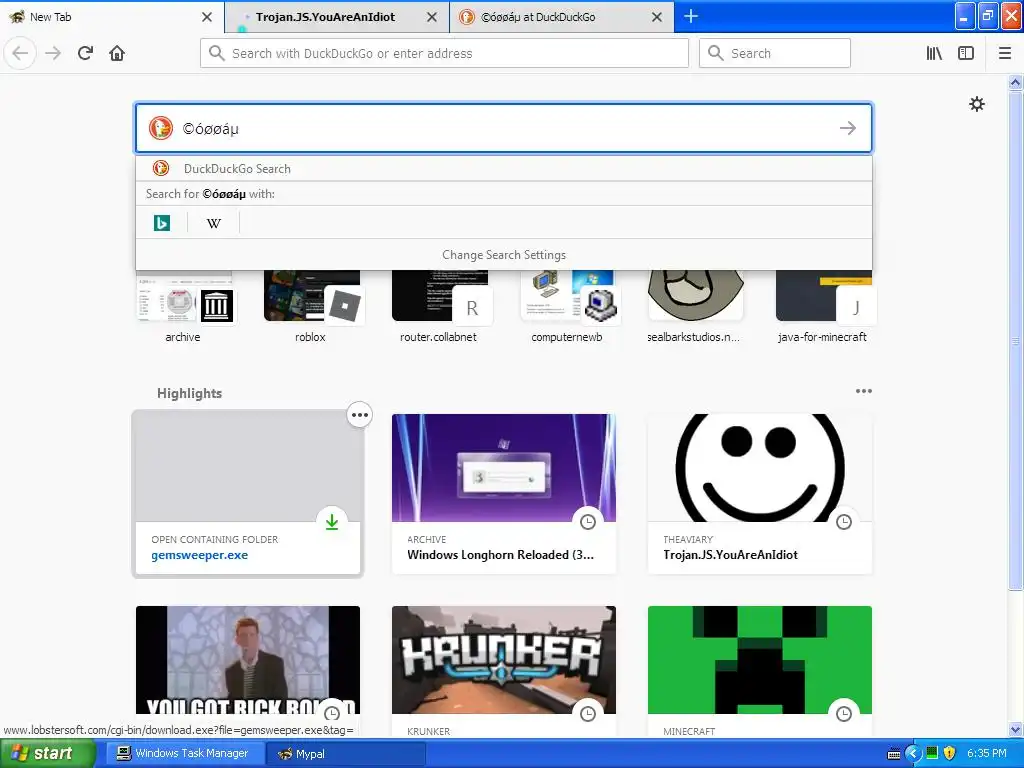This screenshot has height=768, width=1024.
Task: Click the Highlights section heading
Action: 189,393
